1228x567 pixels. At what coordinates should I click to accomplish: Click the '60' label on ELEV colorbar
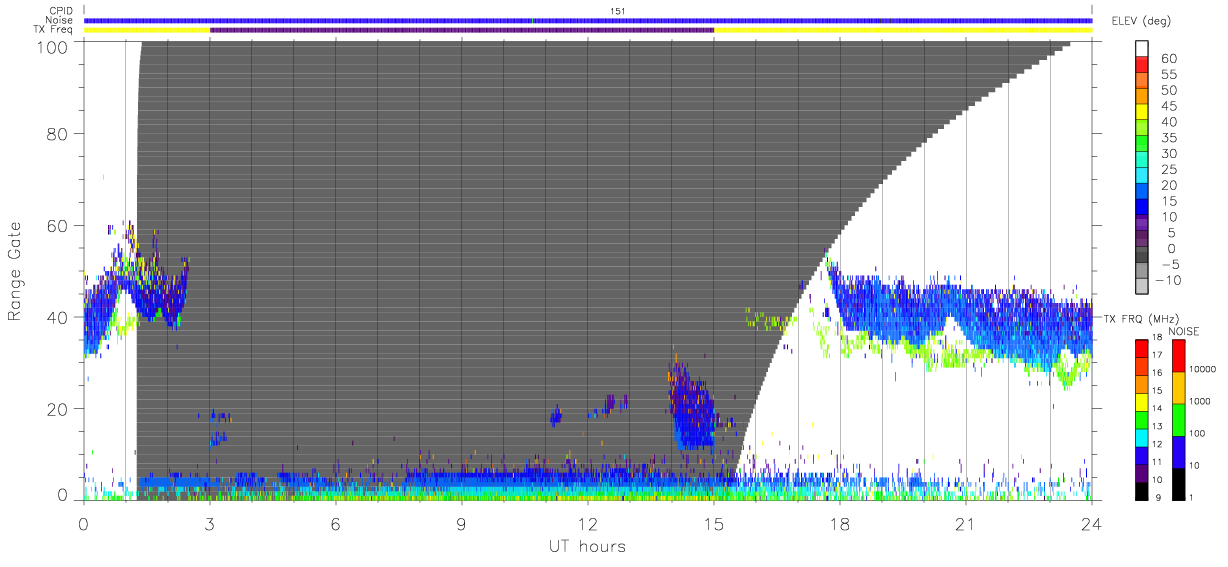1171,59
